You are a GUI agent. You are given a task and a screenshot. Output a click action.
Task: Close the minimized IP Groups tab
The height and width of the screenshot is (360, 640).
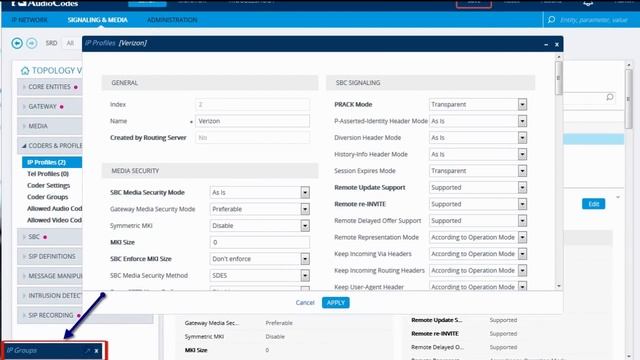(96, 351)
